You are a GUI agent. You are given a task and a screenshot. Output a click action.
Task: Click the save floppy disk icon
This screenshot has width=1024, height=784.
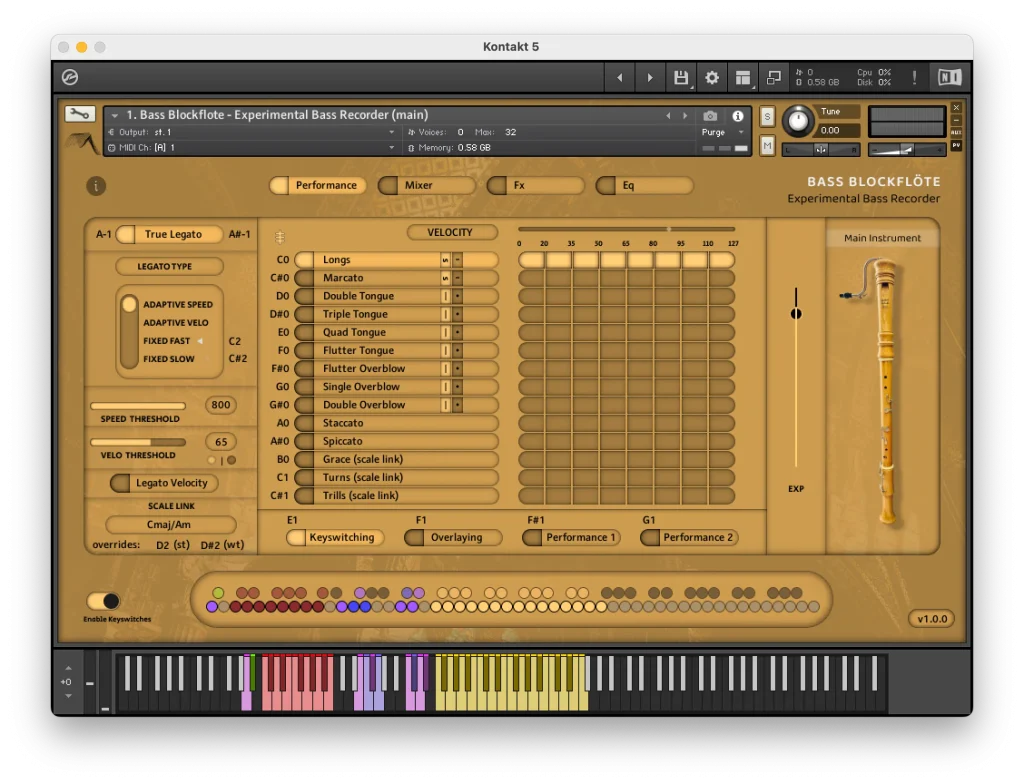[x=681, y=77]
